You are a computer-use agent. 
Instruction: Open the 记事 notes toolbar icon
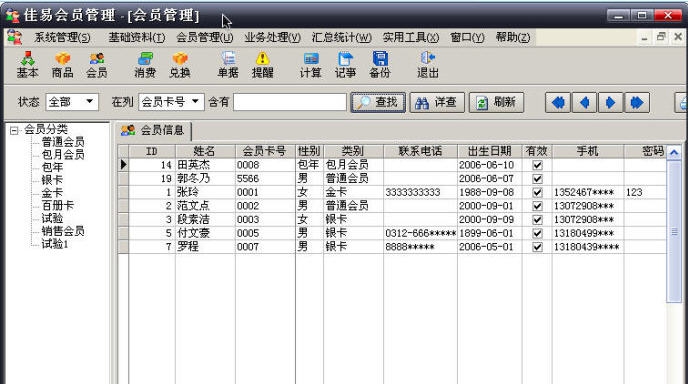[x=345, y=65]
